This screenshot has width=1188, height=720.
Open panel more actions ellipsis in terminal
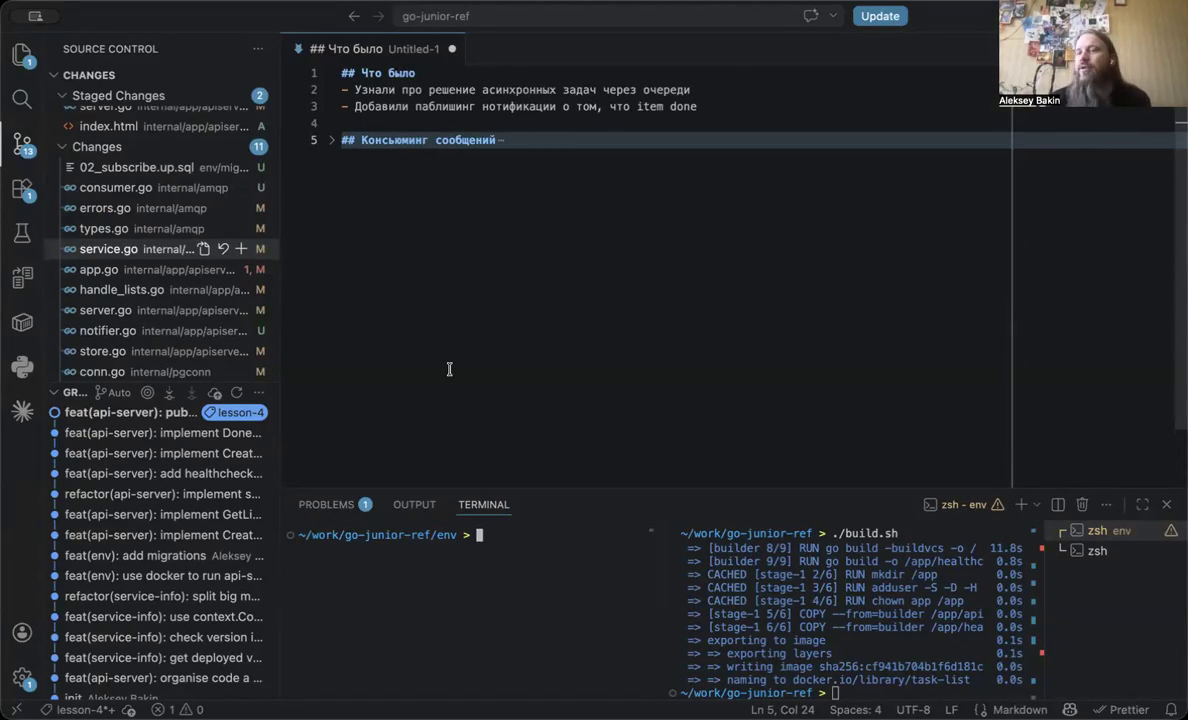pos(1106,505)
